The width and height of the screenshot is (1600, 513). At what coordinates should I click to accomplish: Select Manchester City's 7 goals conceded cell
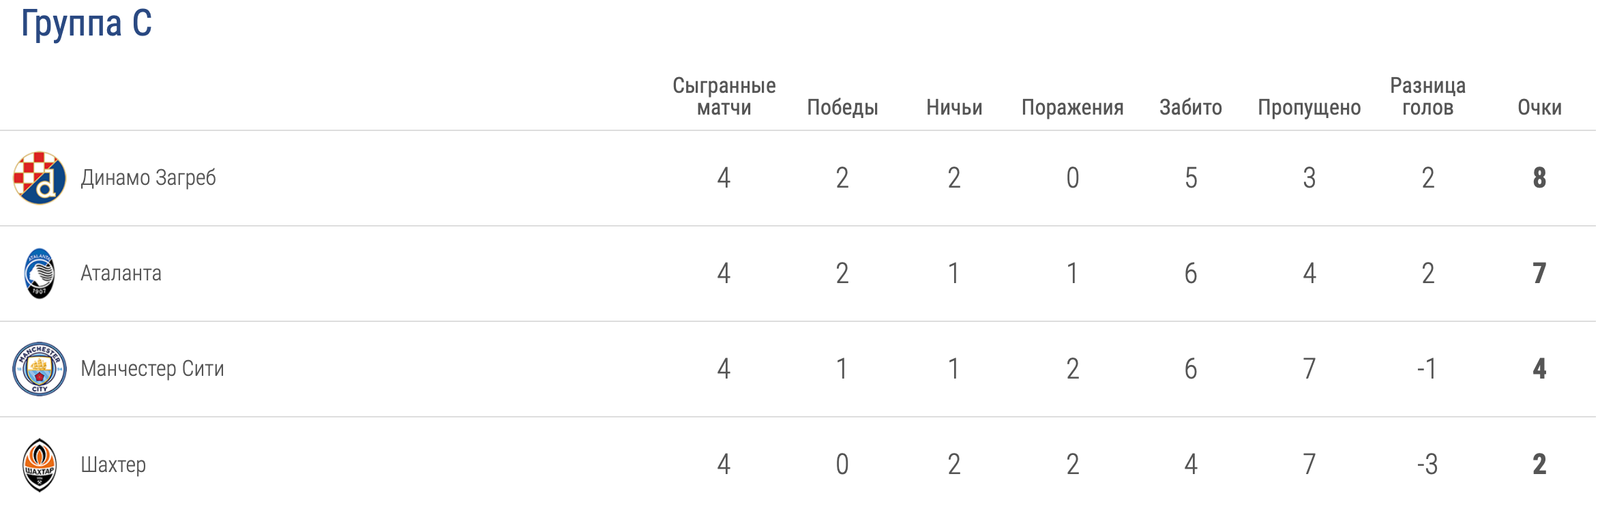(x=1309, y=369)
